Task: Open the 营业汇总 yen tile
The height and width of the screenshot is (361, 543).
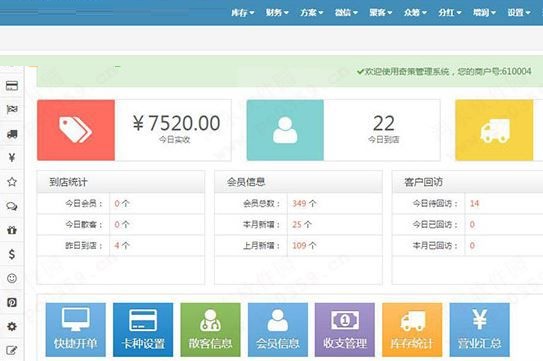Action: (x=479, y=329)
